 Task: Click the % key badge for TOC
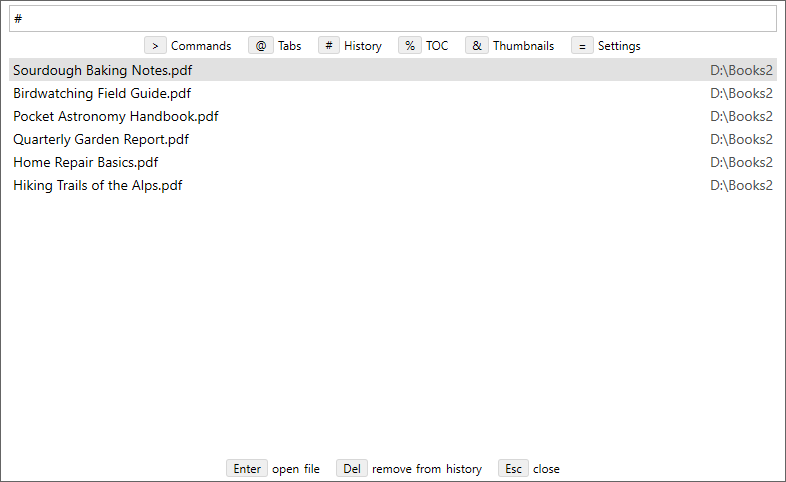point(410,46)
